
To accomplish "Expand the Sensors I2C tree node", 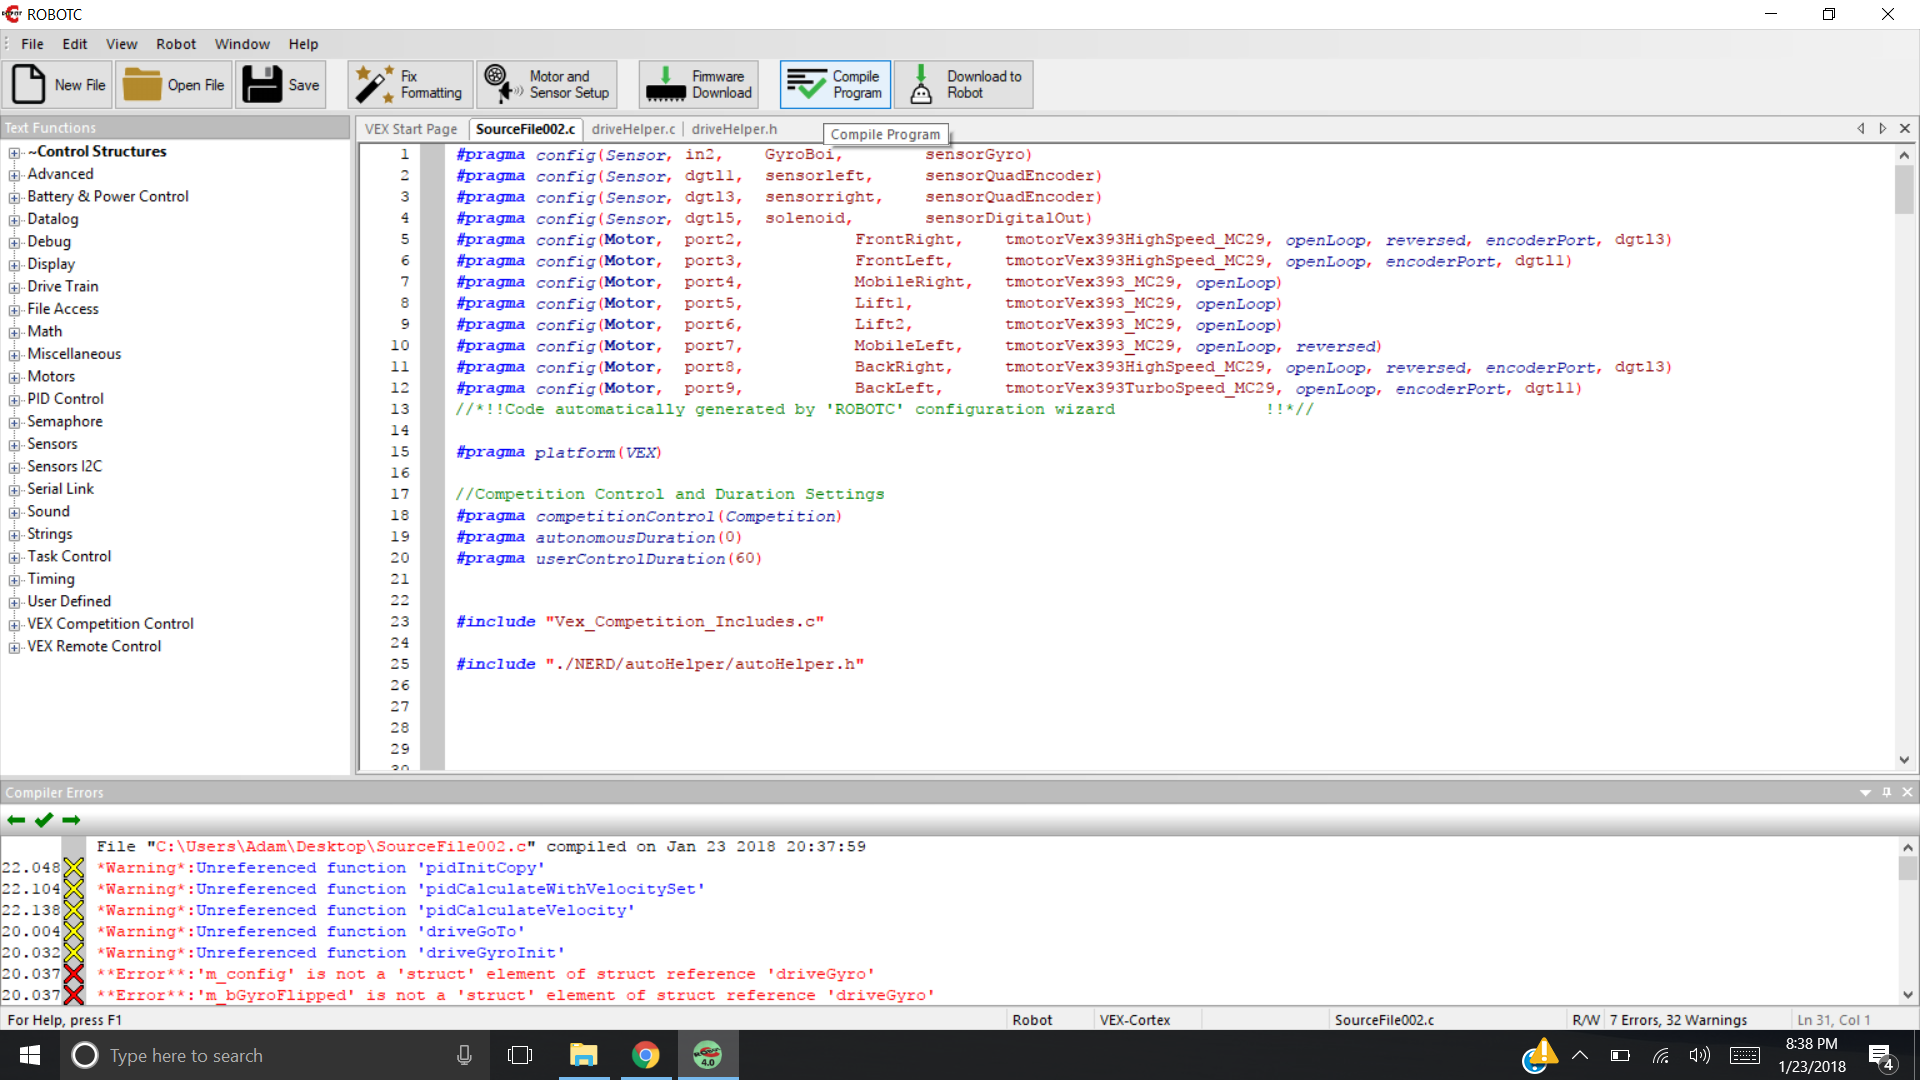I will pos(14,468).
